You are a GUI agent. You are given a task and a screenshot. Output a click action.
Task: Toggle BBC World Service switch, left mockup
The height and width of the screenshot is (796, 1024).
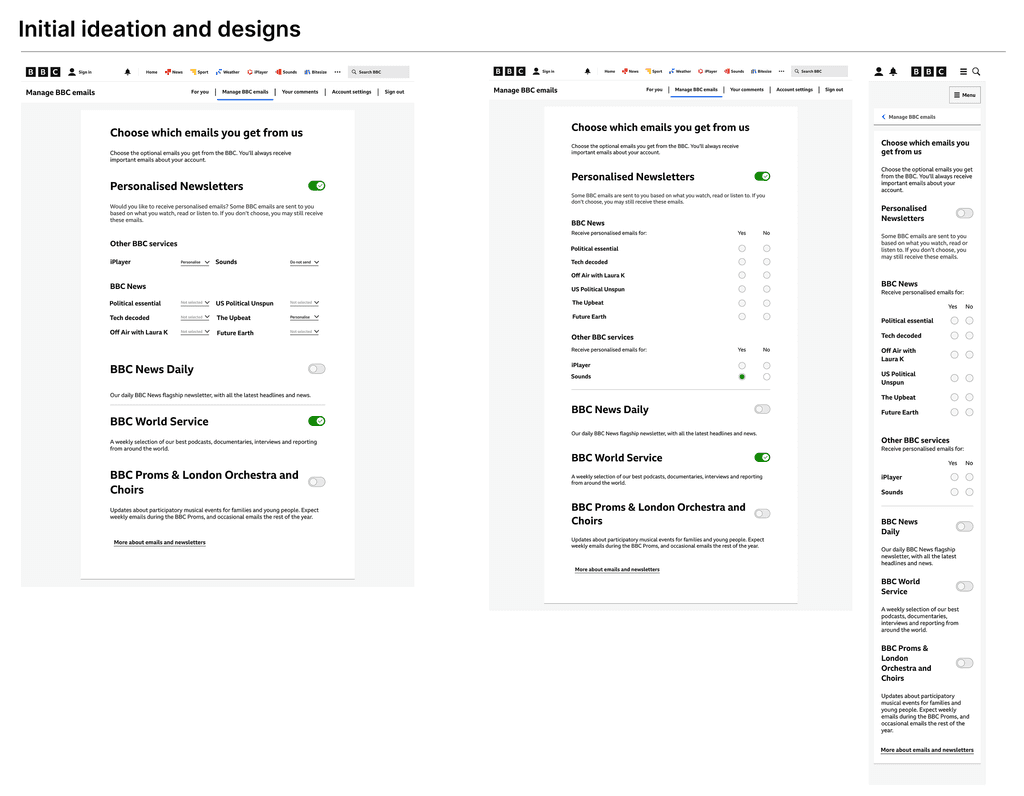pyautogui.click(x=317, y=421)
